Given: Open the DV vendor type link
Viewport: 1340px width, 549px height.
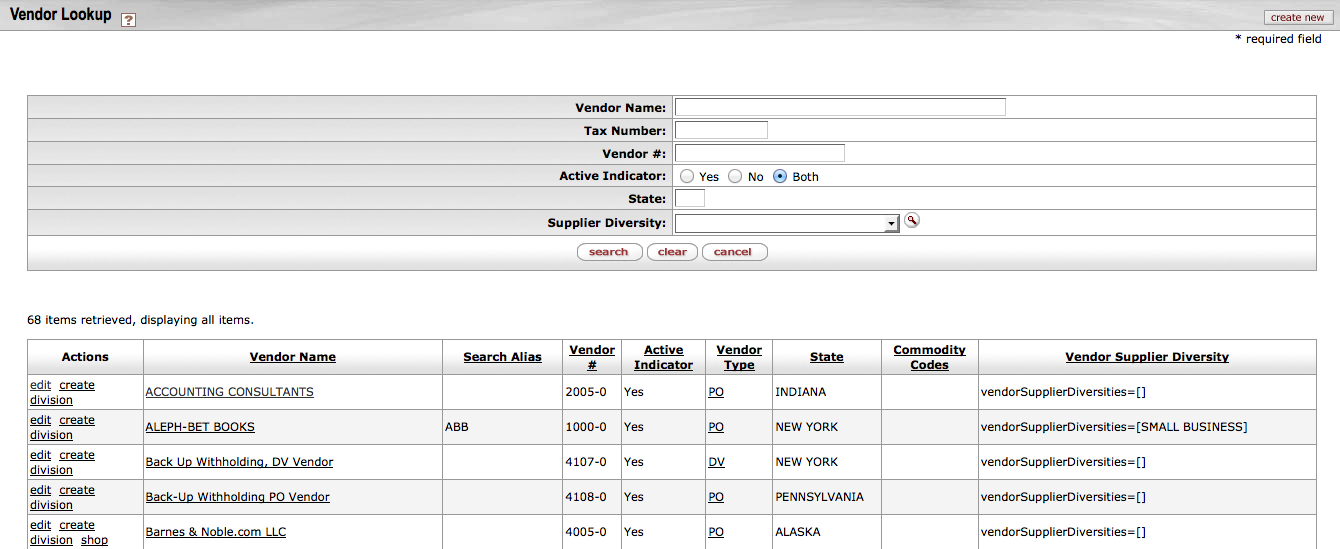Looking at the screenshot, I should (x=716, y=462).
